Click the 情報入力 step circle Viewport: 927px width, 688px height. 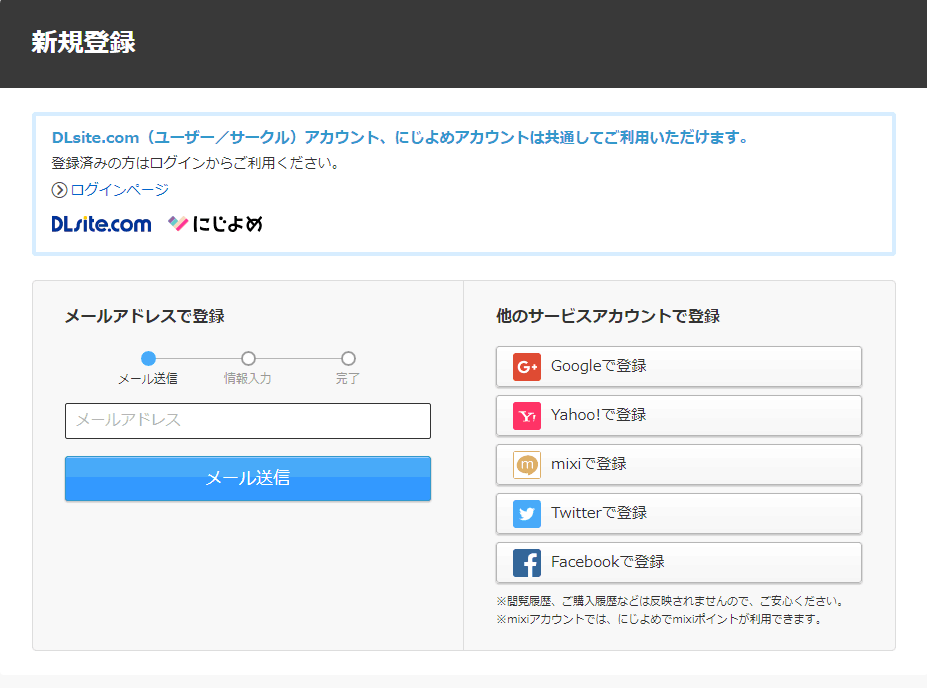[248, 358]
